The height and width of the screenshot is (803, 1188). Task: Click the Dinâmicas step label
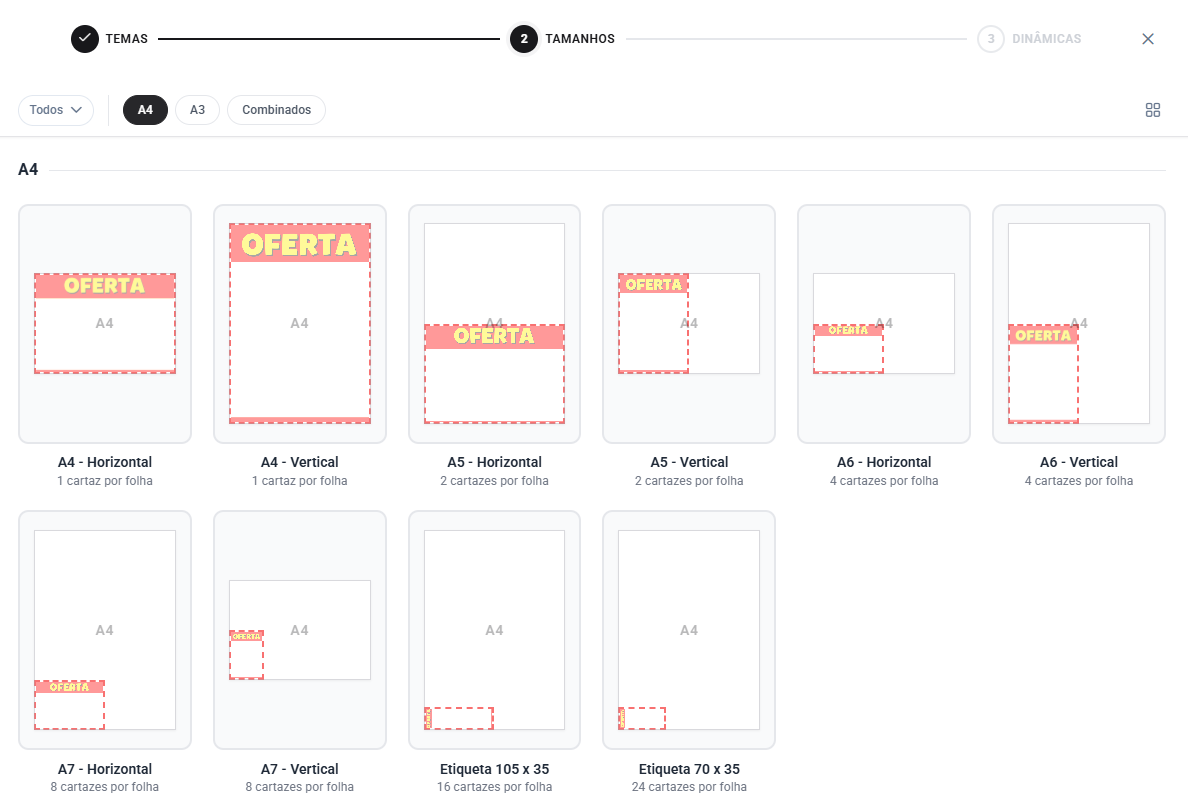tap(1046, 39)
